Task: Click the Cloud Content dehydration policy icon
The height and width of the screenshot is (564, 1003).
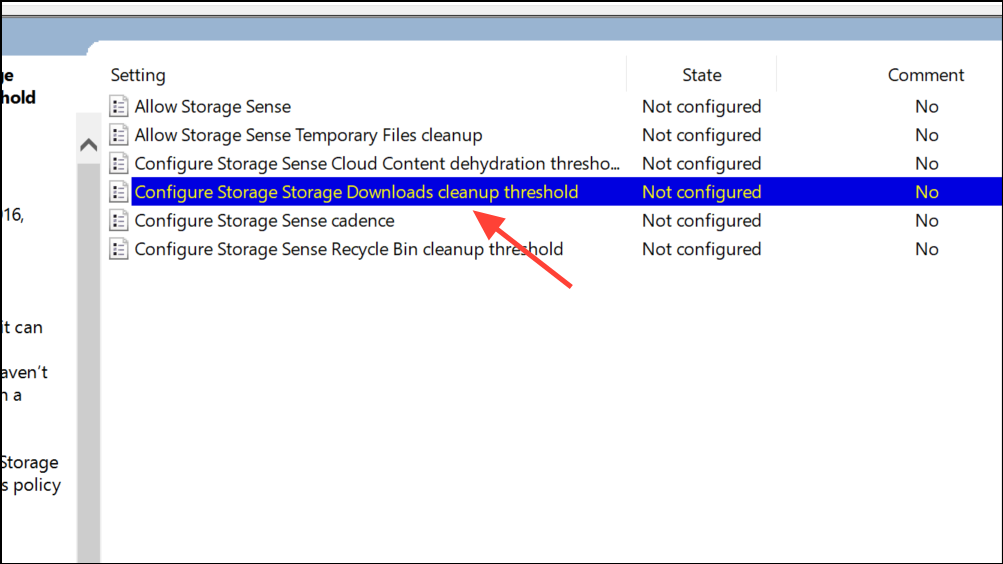Action: click(x=118, y=164)
